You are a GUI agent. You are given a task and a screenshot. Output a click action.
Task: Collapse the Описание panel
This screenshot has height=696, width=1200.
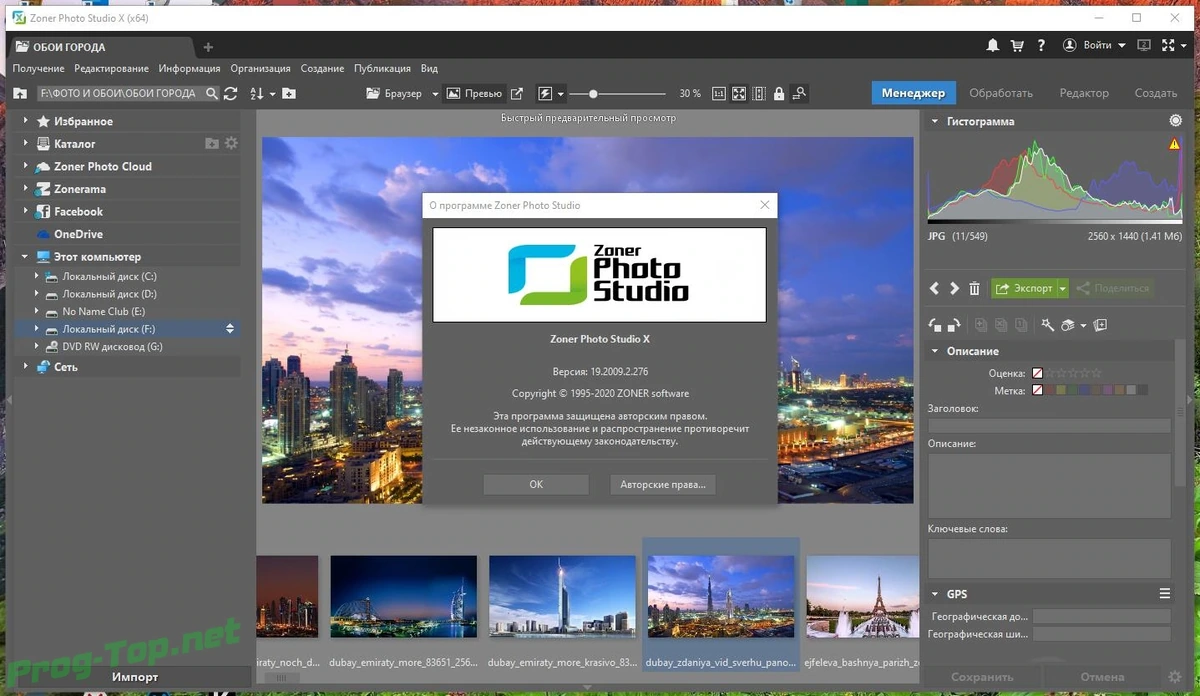pos(935,351)
